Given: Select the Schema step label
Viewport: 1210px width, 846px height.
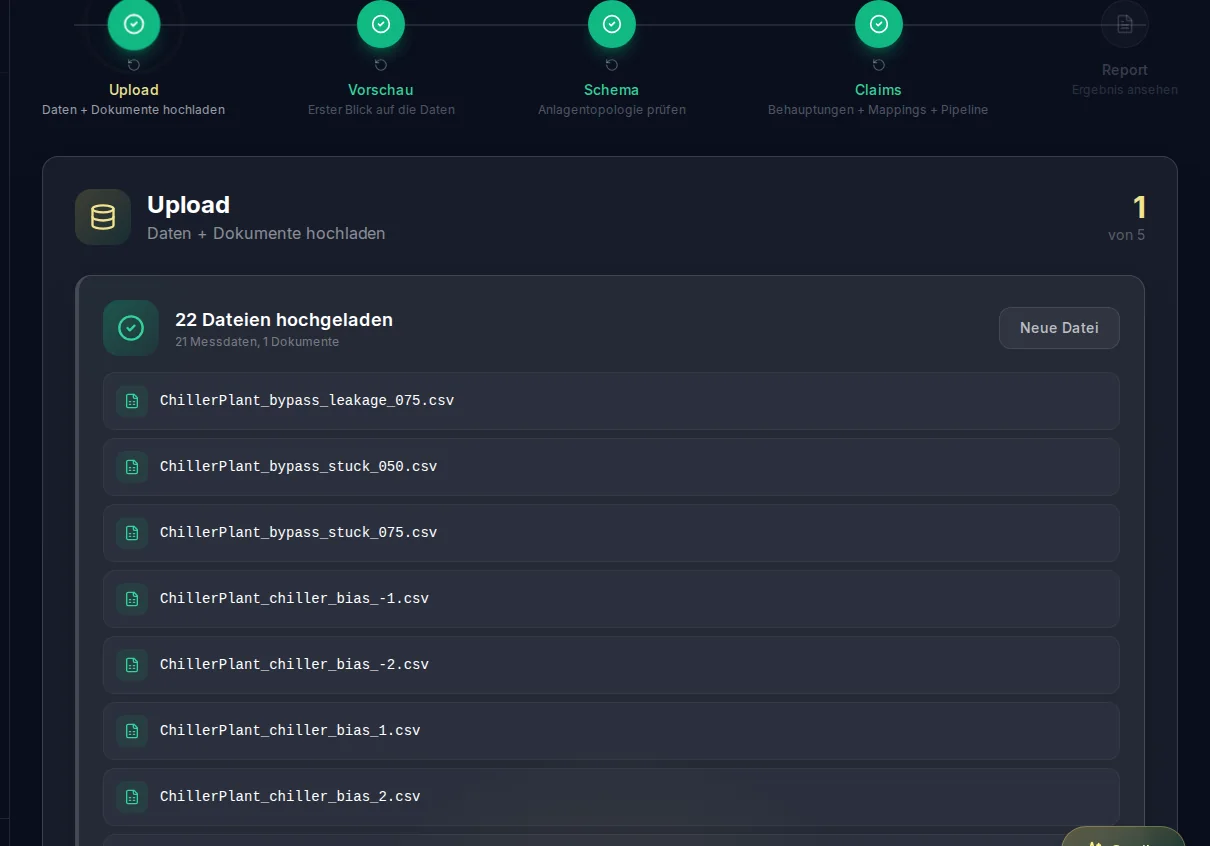Looking at the screenshot, I should [611, 90].
